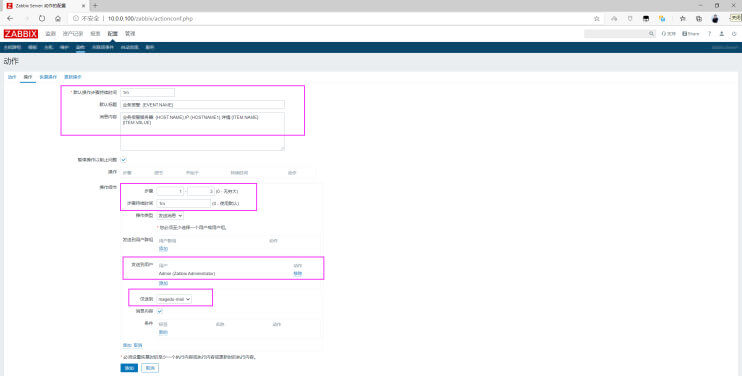
Task: Open the operation type dropdown
Action: pos(170,216)
